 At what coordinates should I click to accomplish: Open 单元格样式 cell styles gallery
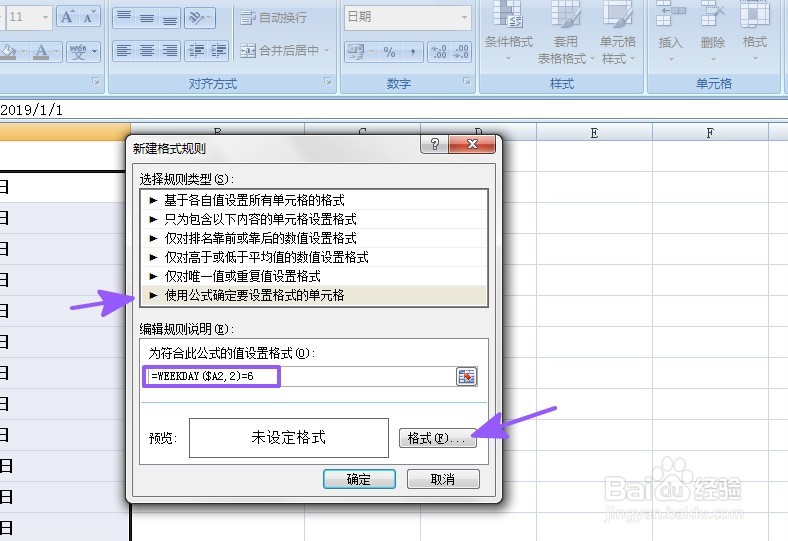pos(618,32)
